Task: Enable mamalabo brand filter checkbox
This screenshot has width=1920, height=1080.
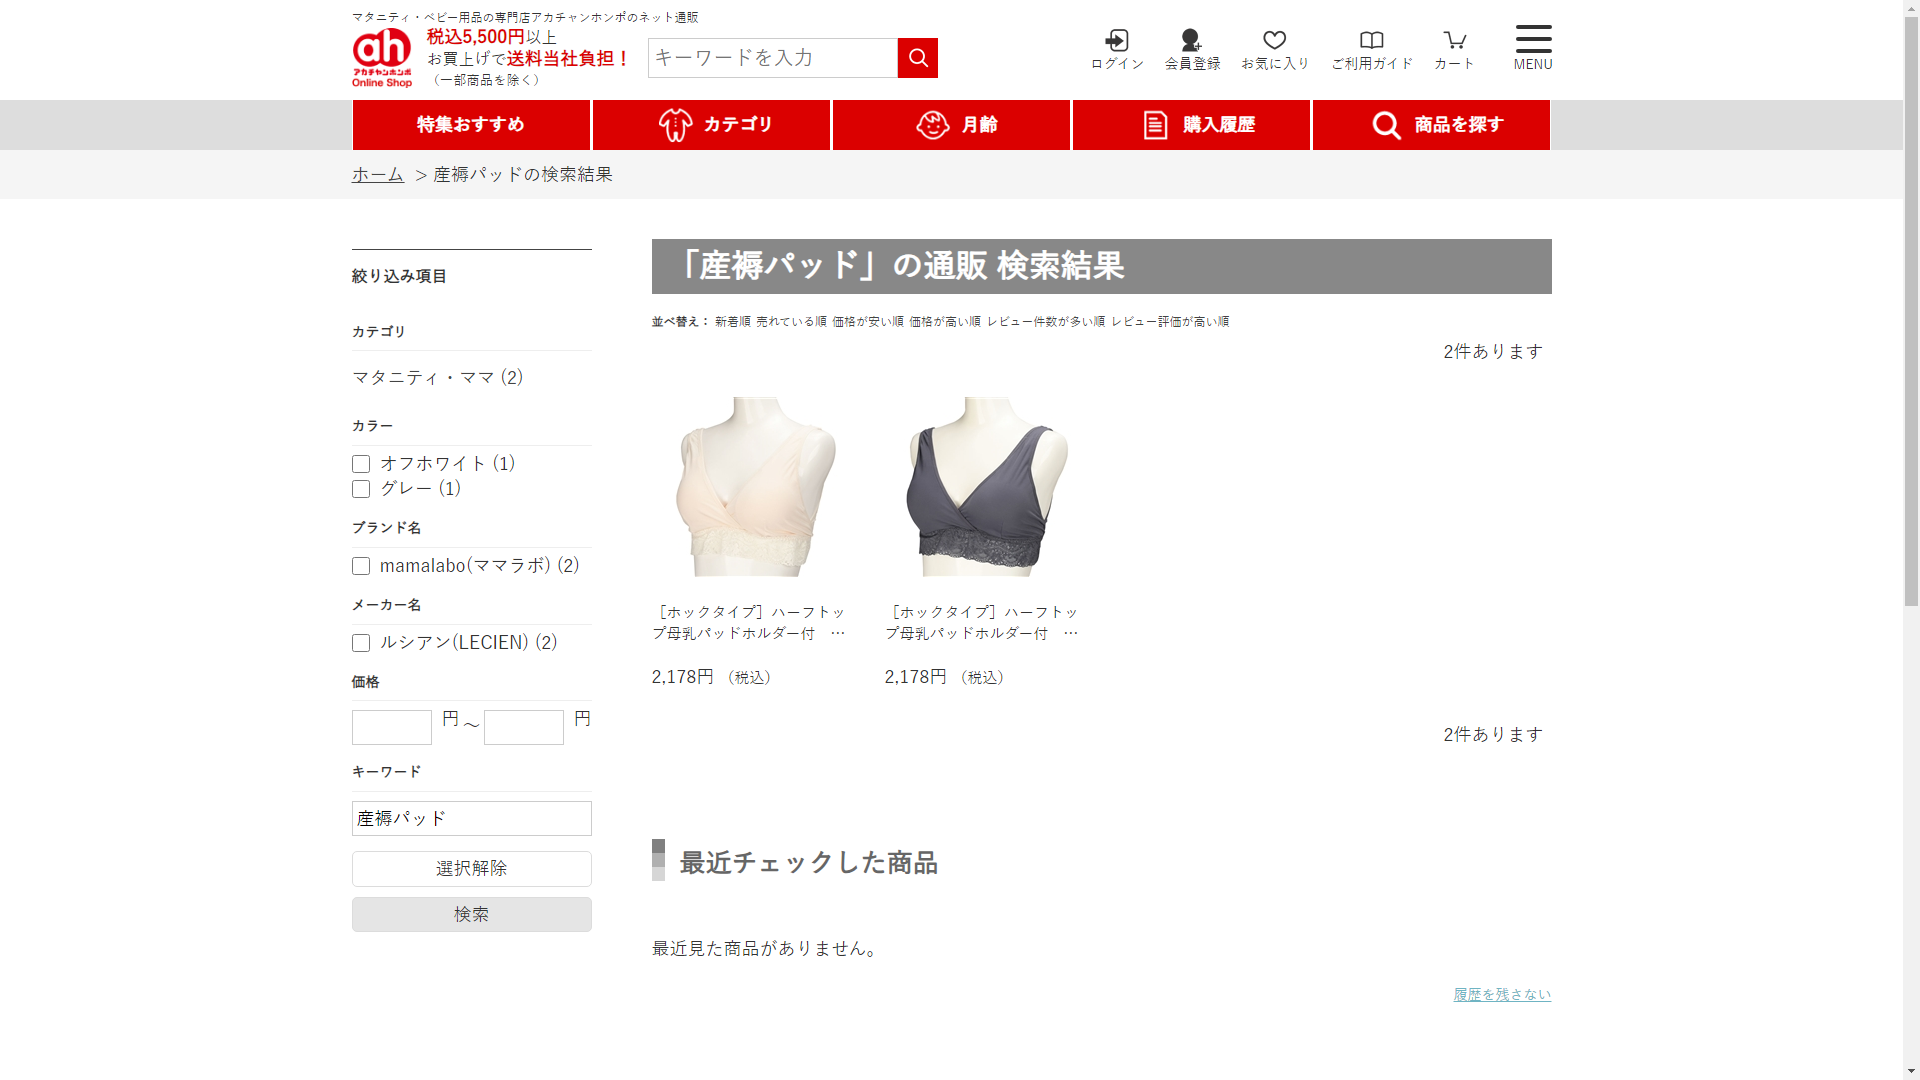Action: click(x=361, y=566)
